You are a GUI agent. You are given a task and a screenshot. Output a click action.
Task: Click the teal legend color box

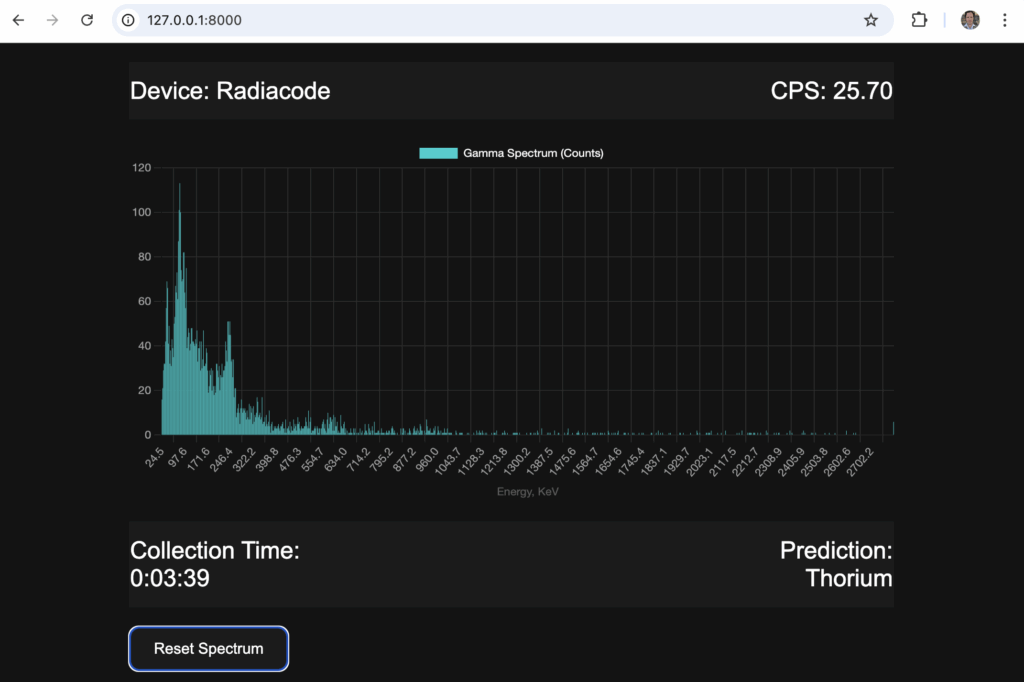(438, 153)
